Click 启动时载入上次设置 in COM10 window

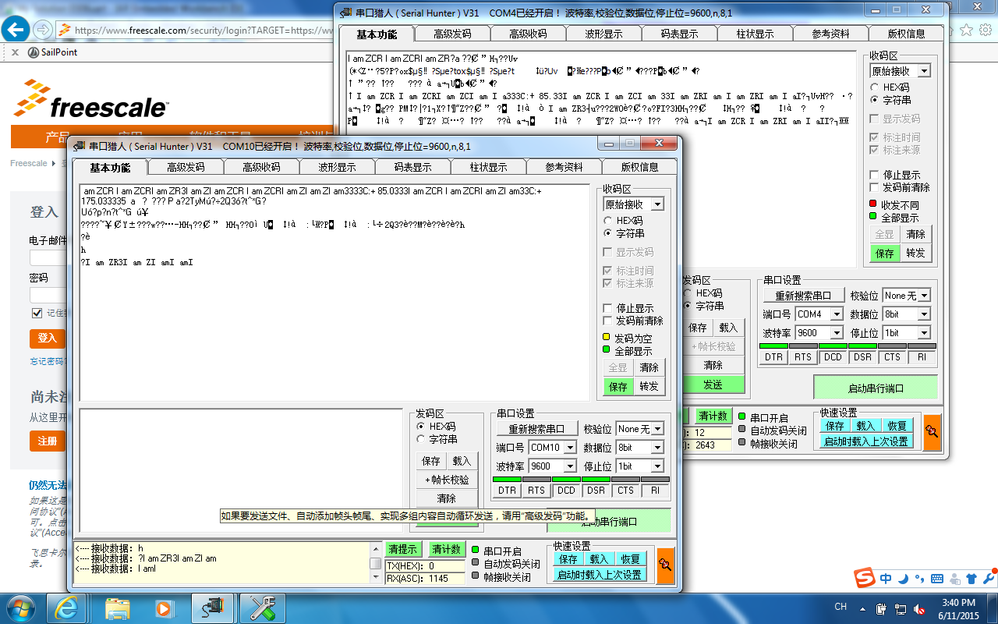[x=598, y=575]
